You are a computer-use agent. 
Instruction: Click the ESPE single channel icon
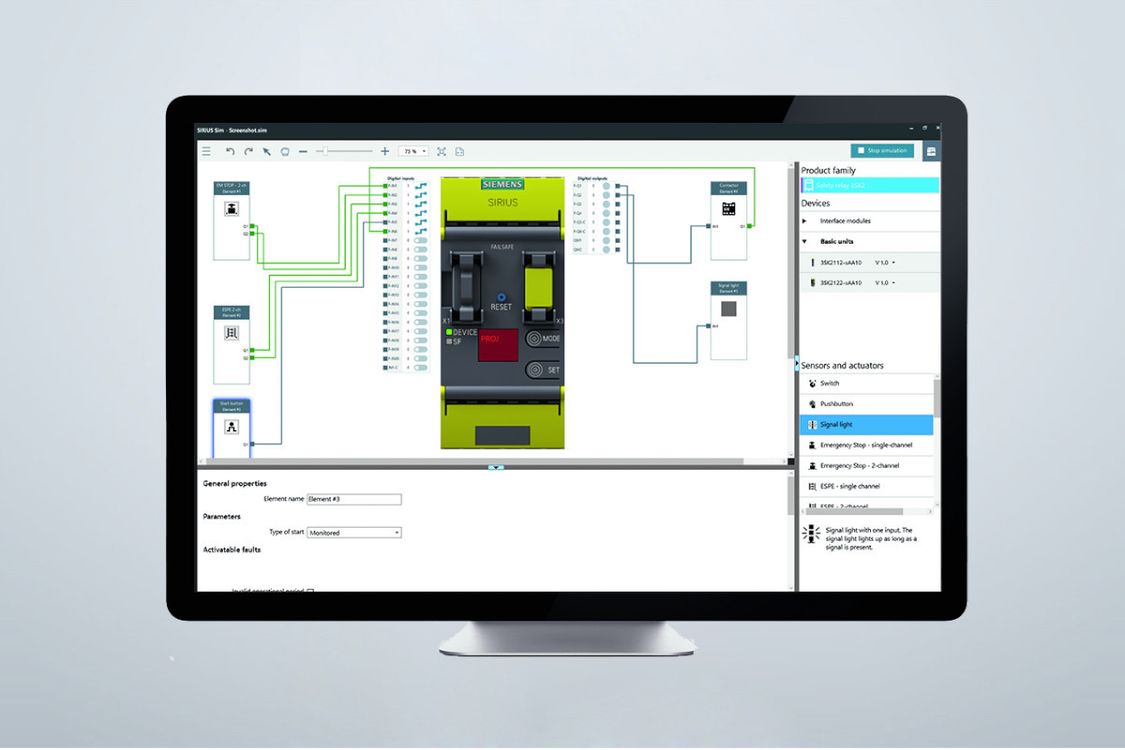pos(812,487)
